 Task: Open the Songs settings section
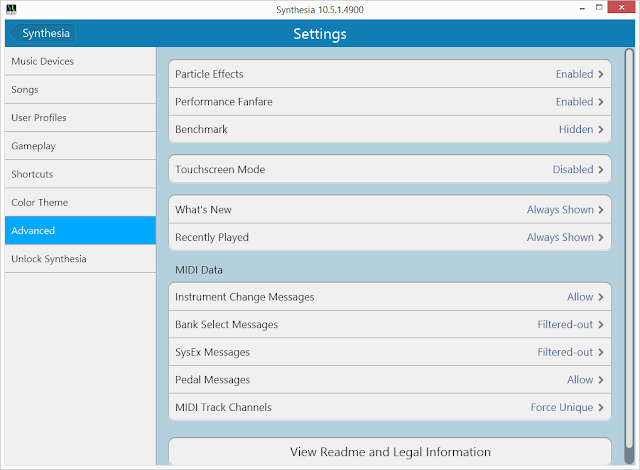(x=80, y=89)
